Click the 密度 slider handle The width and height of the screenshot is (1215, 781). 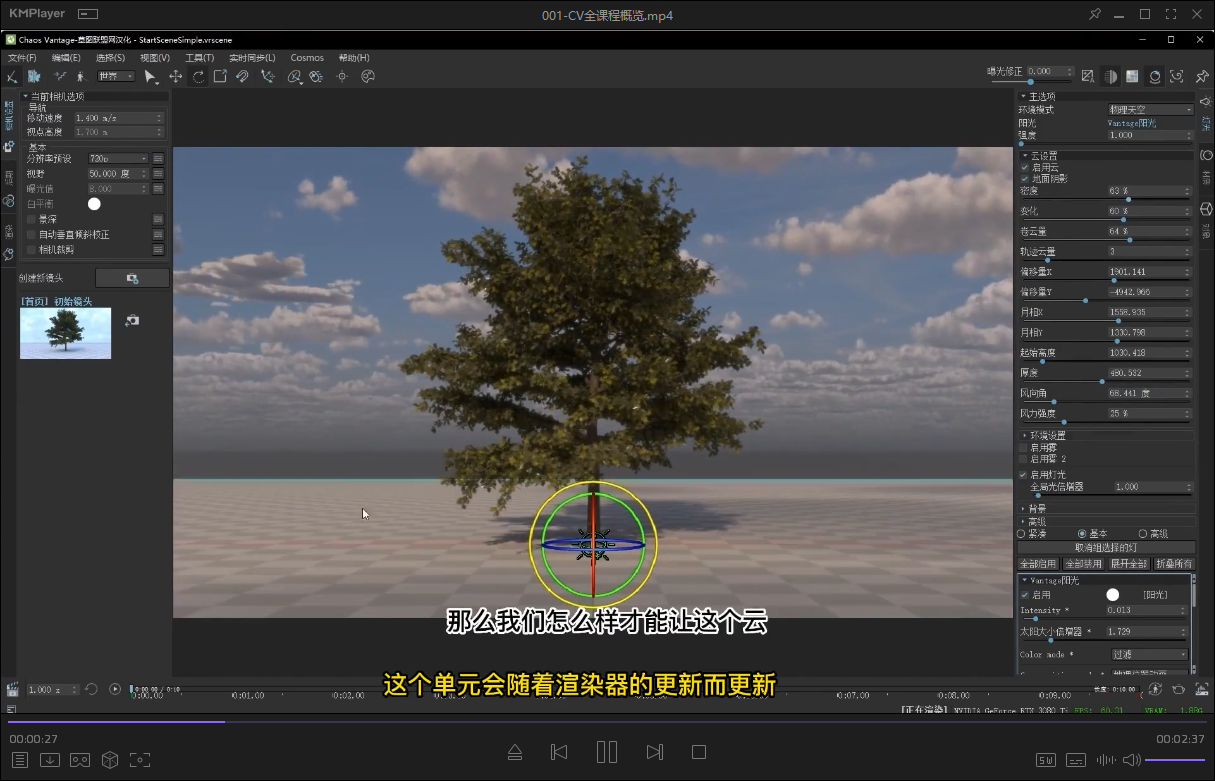point(1128,200)
